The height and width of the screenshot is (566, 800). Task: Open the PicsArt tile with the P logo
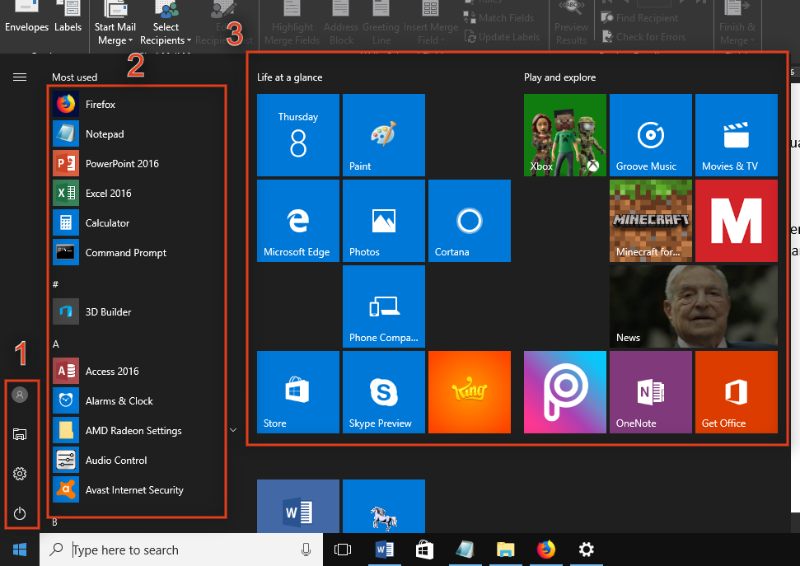565,392
